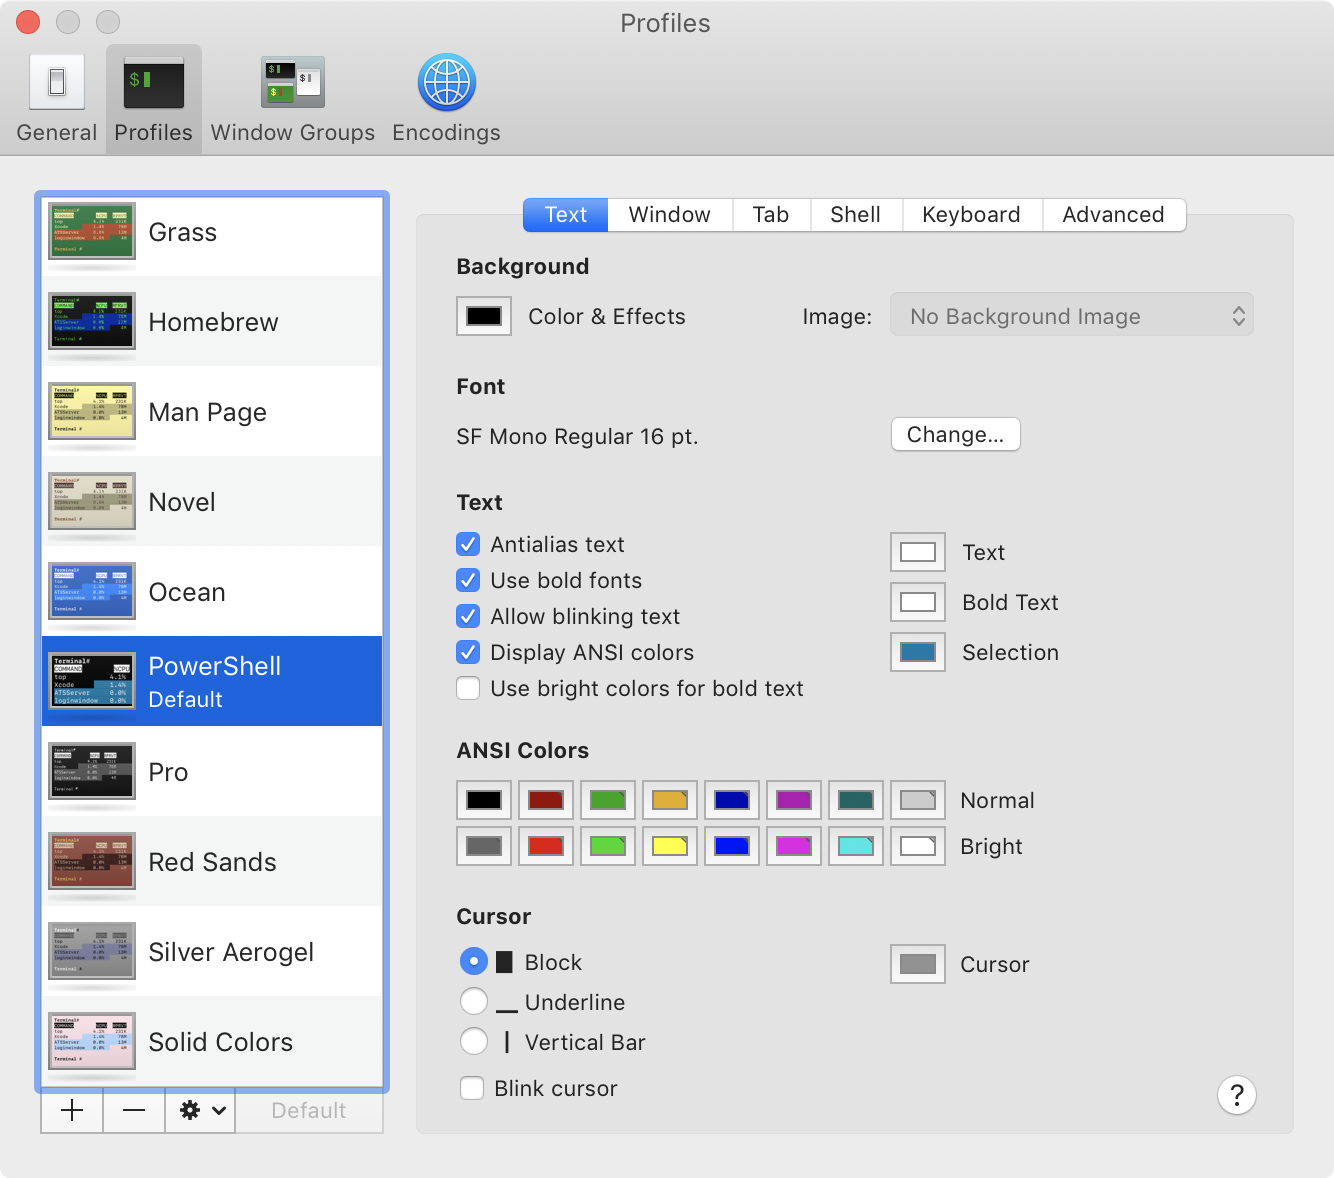Pick the Solid Colors profile
The image size is (1334, 1178).
tap(212, 1042)
